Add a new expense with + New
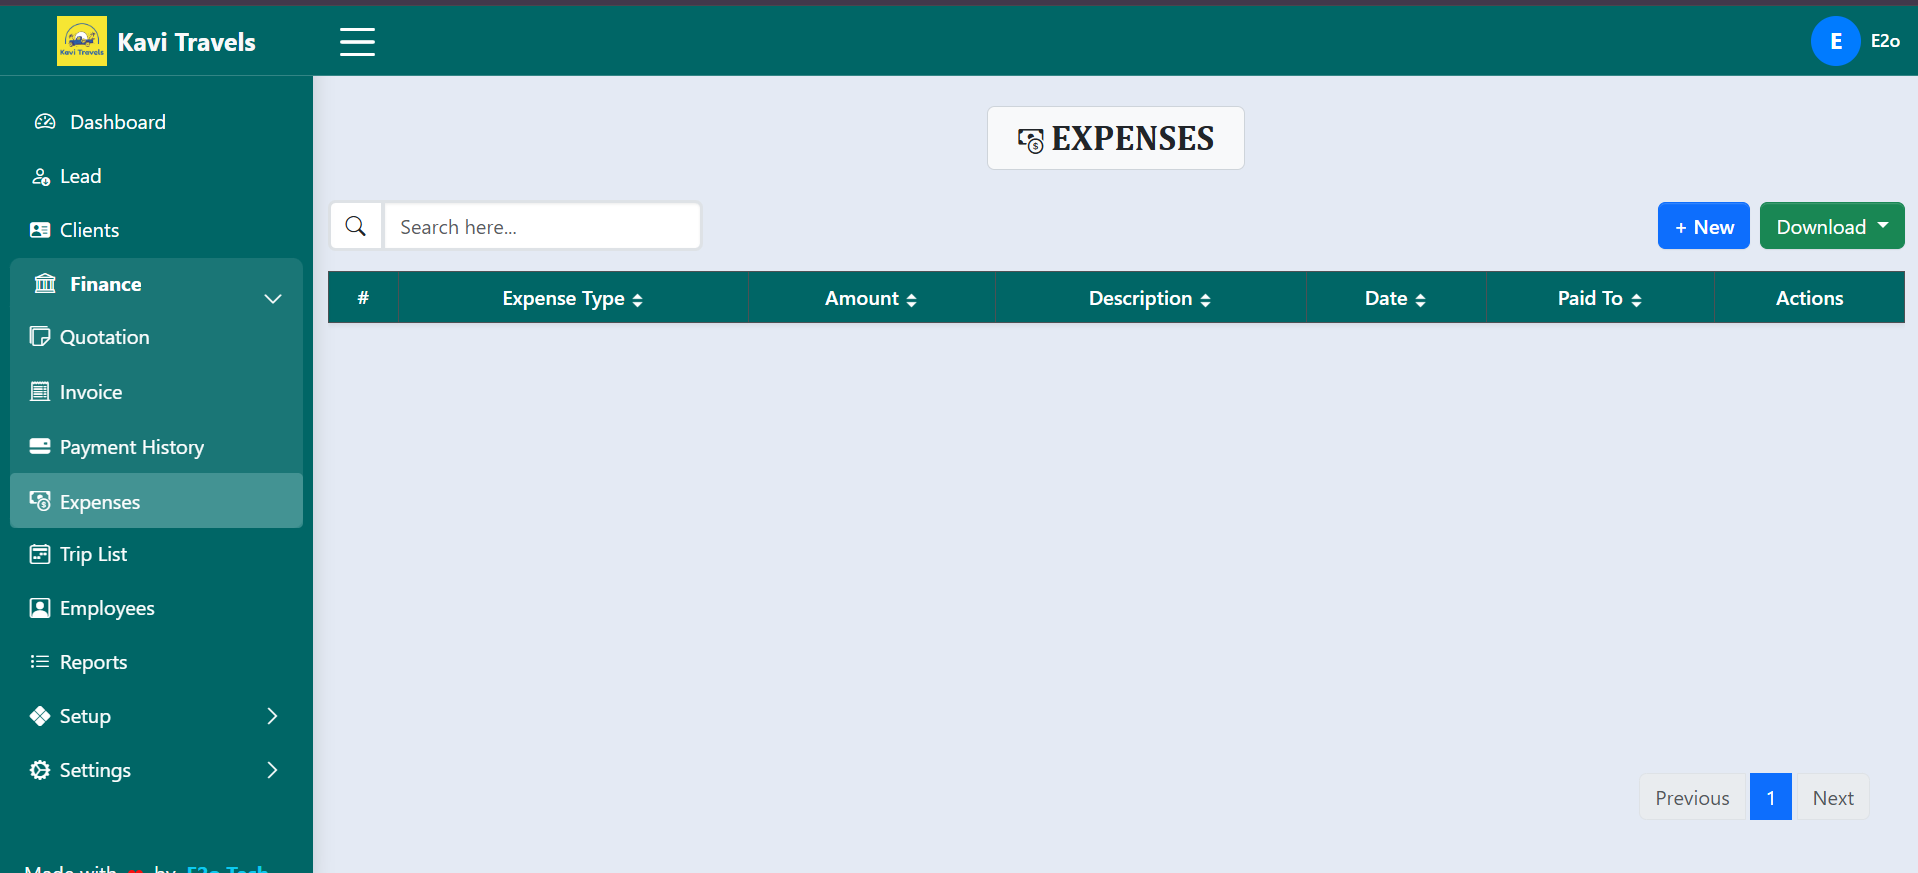Screen dimensions: 1918x873 click(1703, 227)
